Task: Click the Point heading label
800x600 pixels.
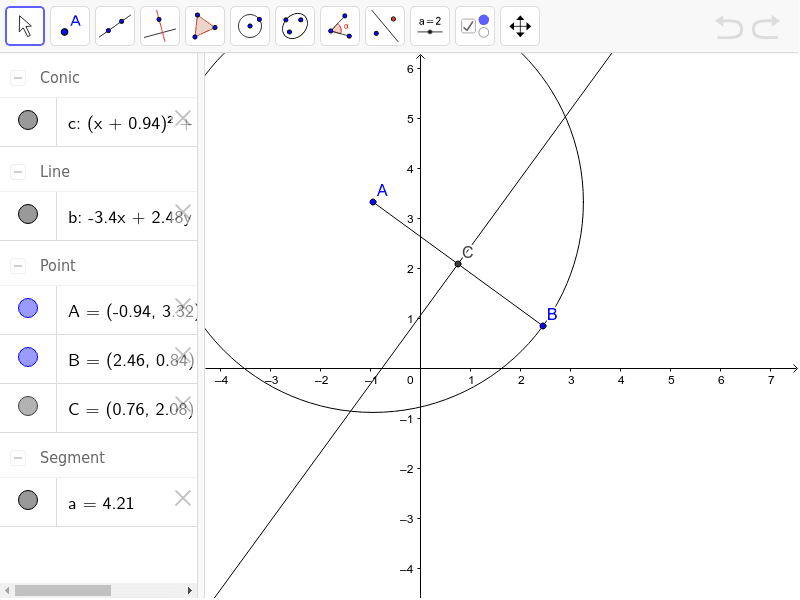Action: pyautogui.click(x=58, y=265)
